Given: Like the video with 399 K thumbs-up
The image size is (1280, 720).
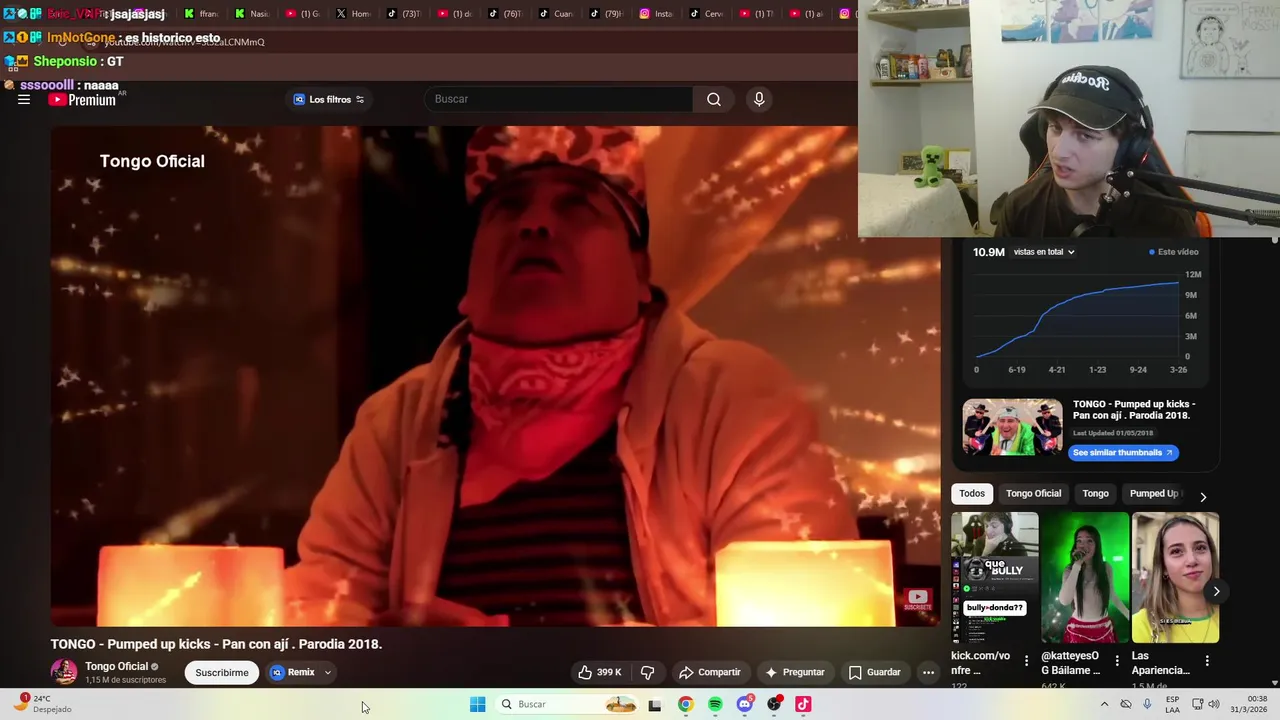Looking at the screenshot, I should pyautogui.click(x=599, y=672).
